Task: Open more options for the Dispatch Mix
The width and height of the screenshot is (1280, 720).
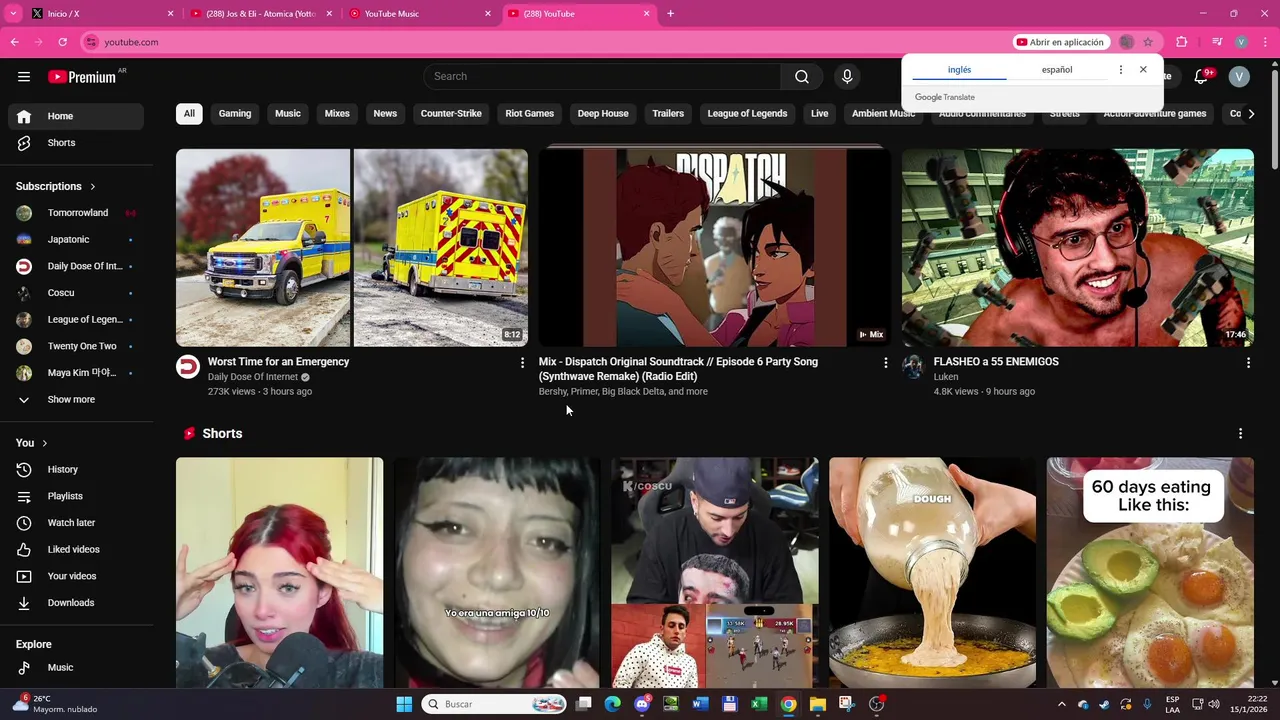Action: click(x=885, y=363)
